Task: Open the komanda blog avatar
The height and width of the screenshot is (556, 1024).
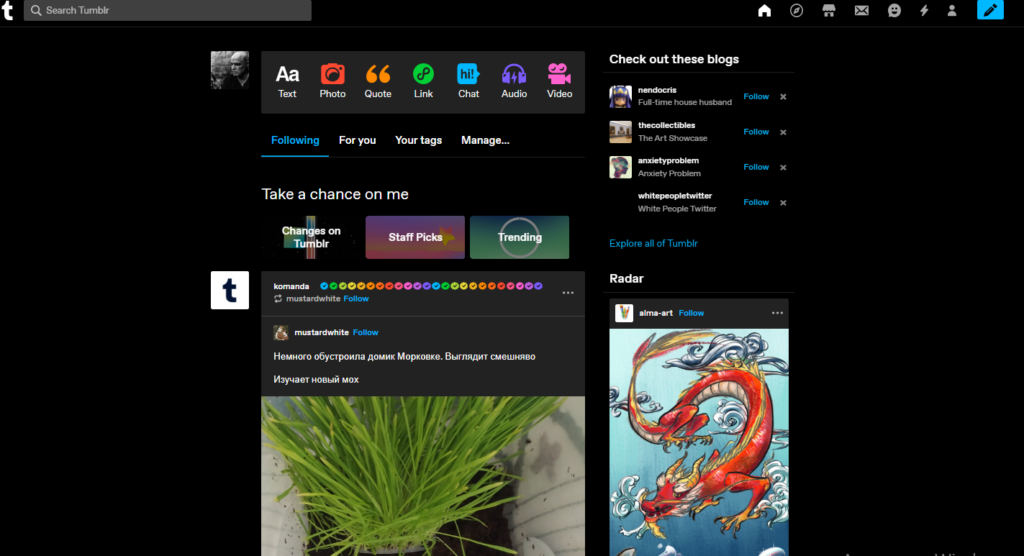Action: (x=230, y=290)
